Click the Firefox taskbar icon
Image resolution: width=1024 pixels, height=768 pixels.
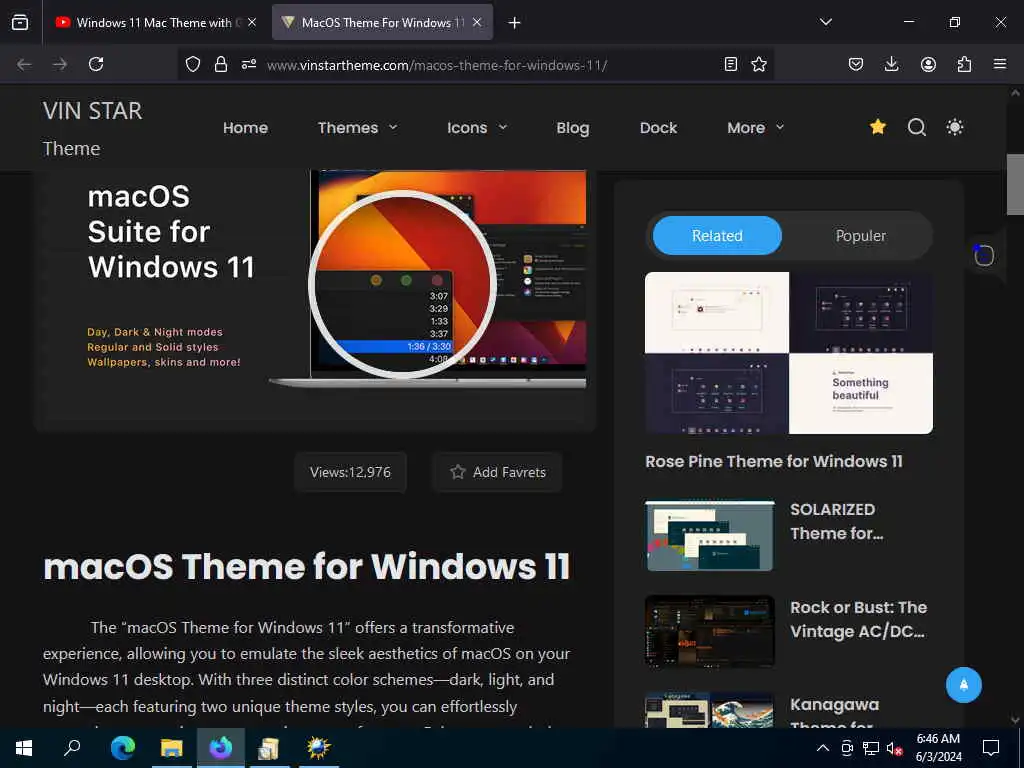(221, 748)
